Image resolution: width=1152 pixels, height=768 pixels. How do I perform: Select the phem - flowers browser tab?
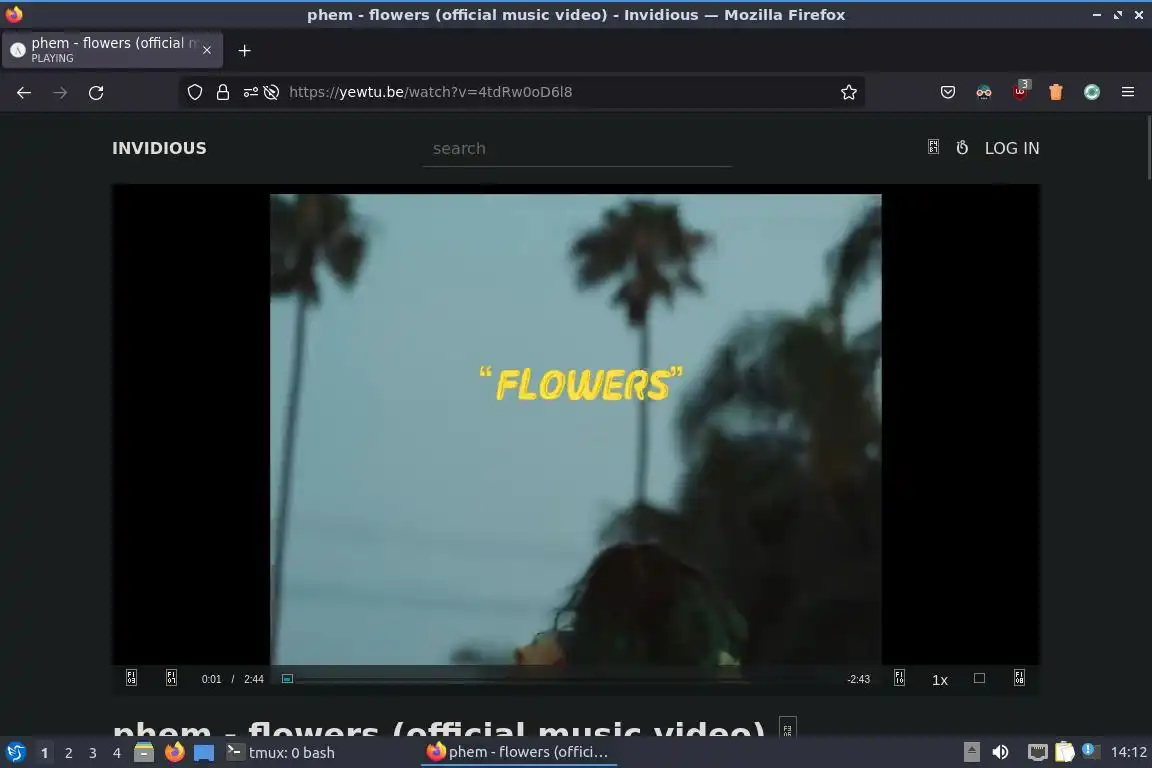pyautogui.click(x=112, y=49)
